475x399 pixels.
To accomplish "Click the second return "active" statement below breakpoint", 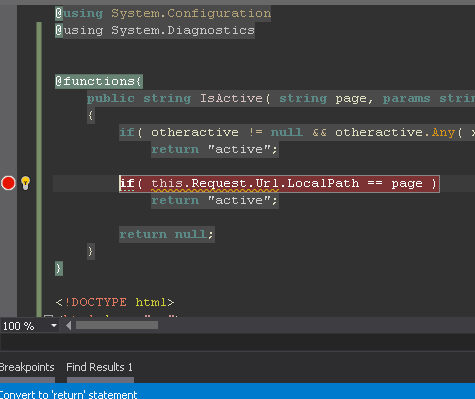I will [x=215, y=200].
